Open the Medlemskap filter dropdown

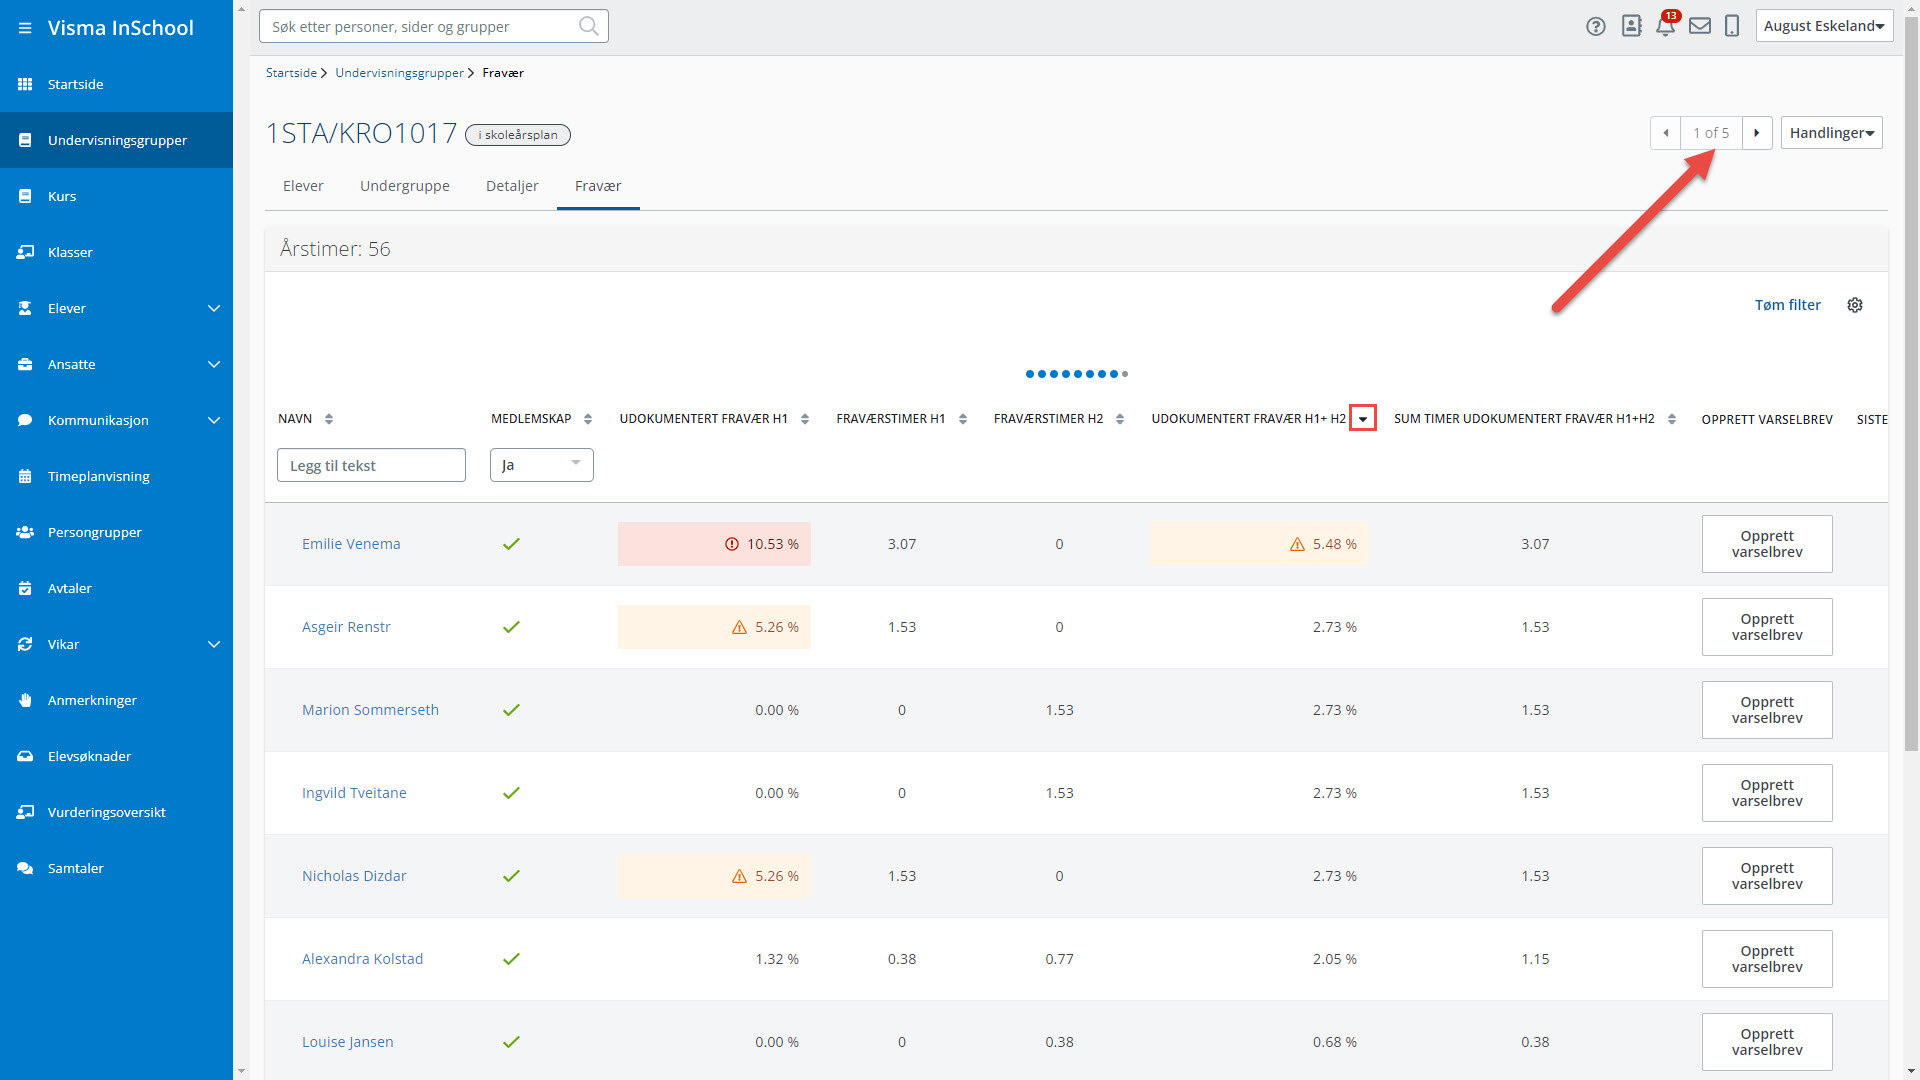[x=541, y=465]
